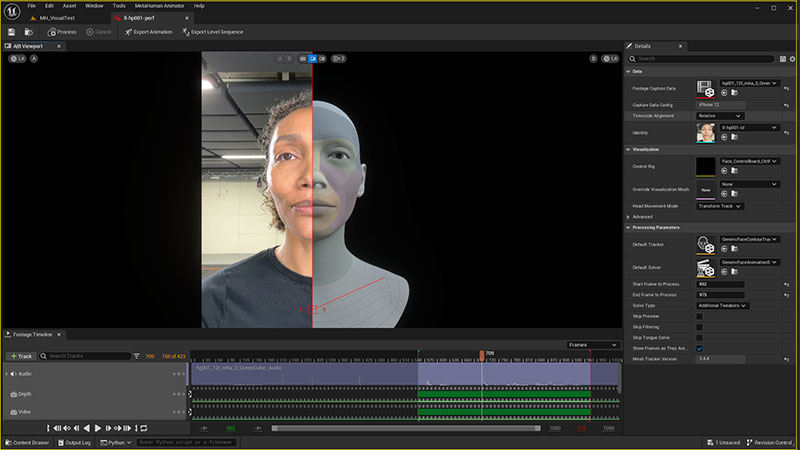Open Footage Capture Data asset dropdown
The width and height of the screenshot is (800, 450).
749,83
